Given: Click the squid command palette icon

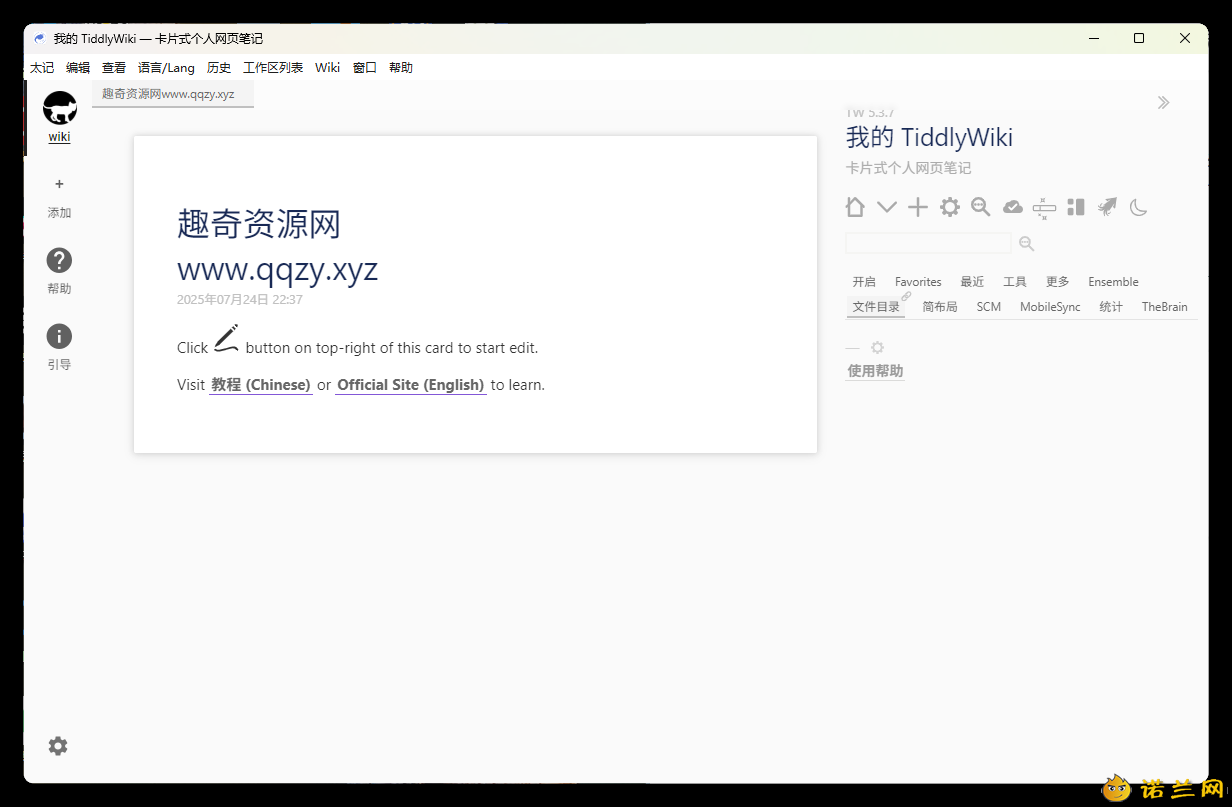Looking at the screenshot, I should (x=1107, y=207).
